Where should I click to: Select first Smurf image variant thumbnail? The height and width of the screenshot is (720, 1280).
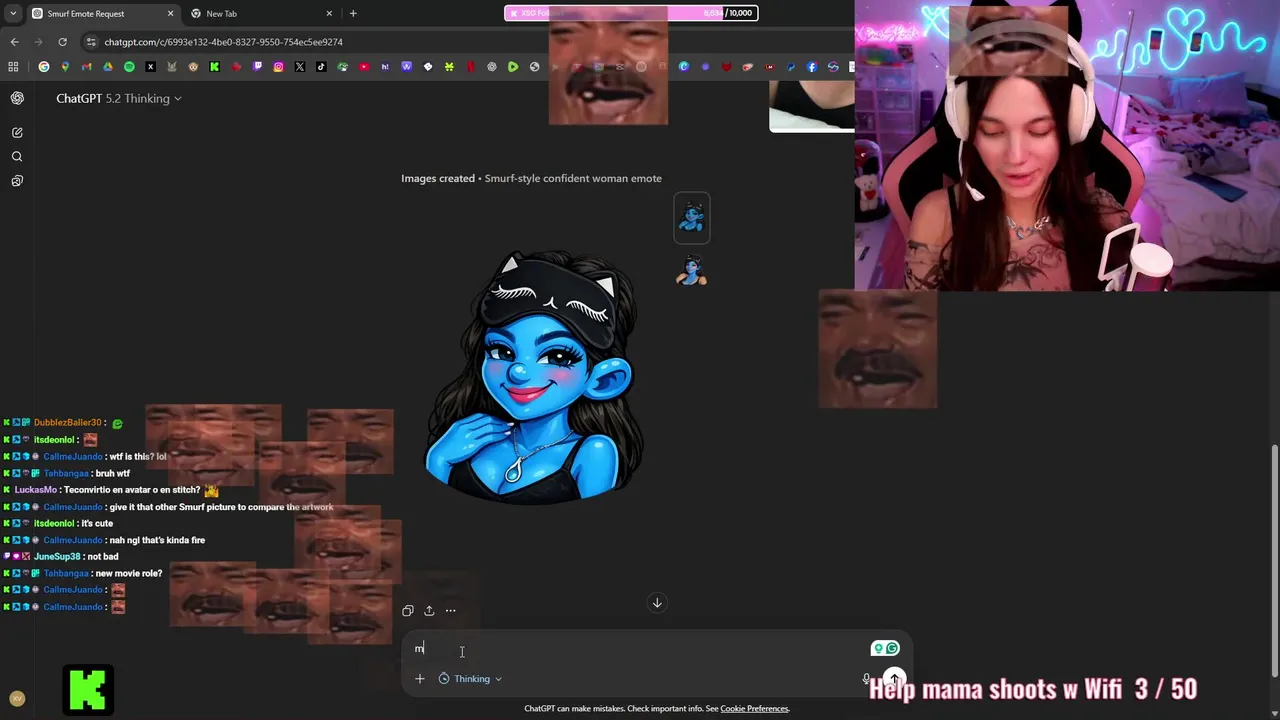tap(692, 218)
